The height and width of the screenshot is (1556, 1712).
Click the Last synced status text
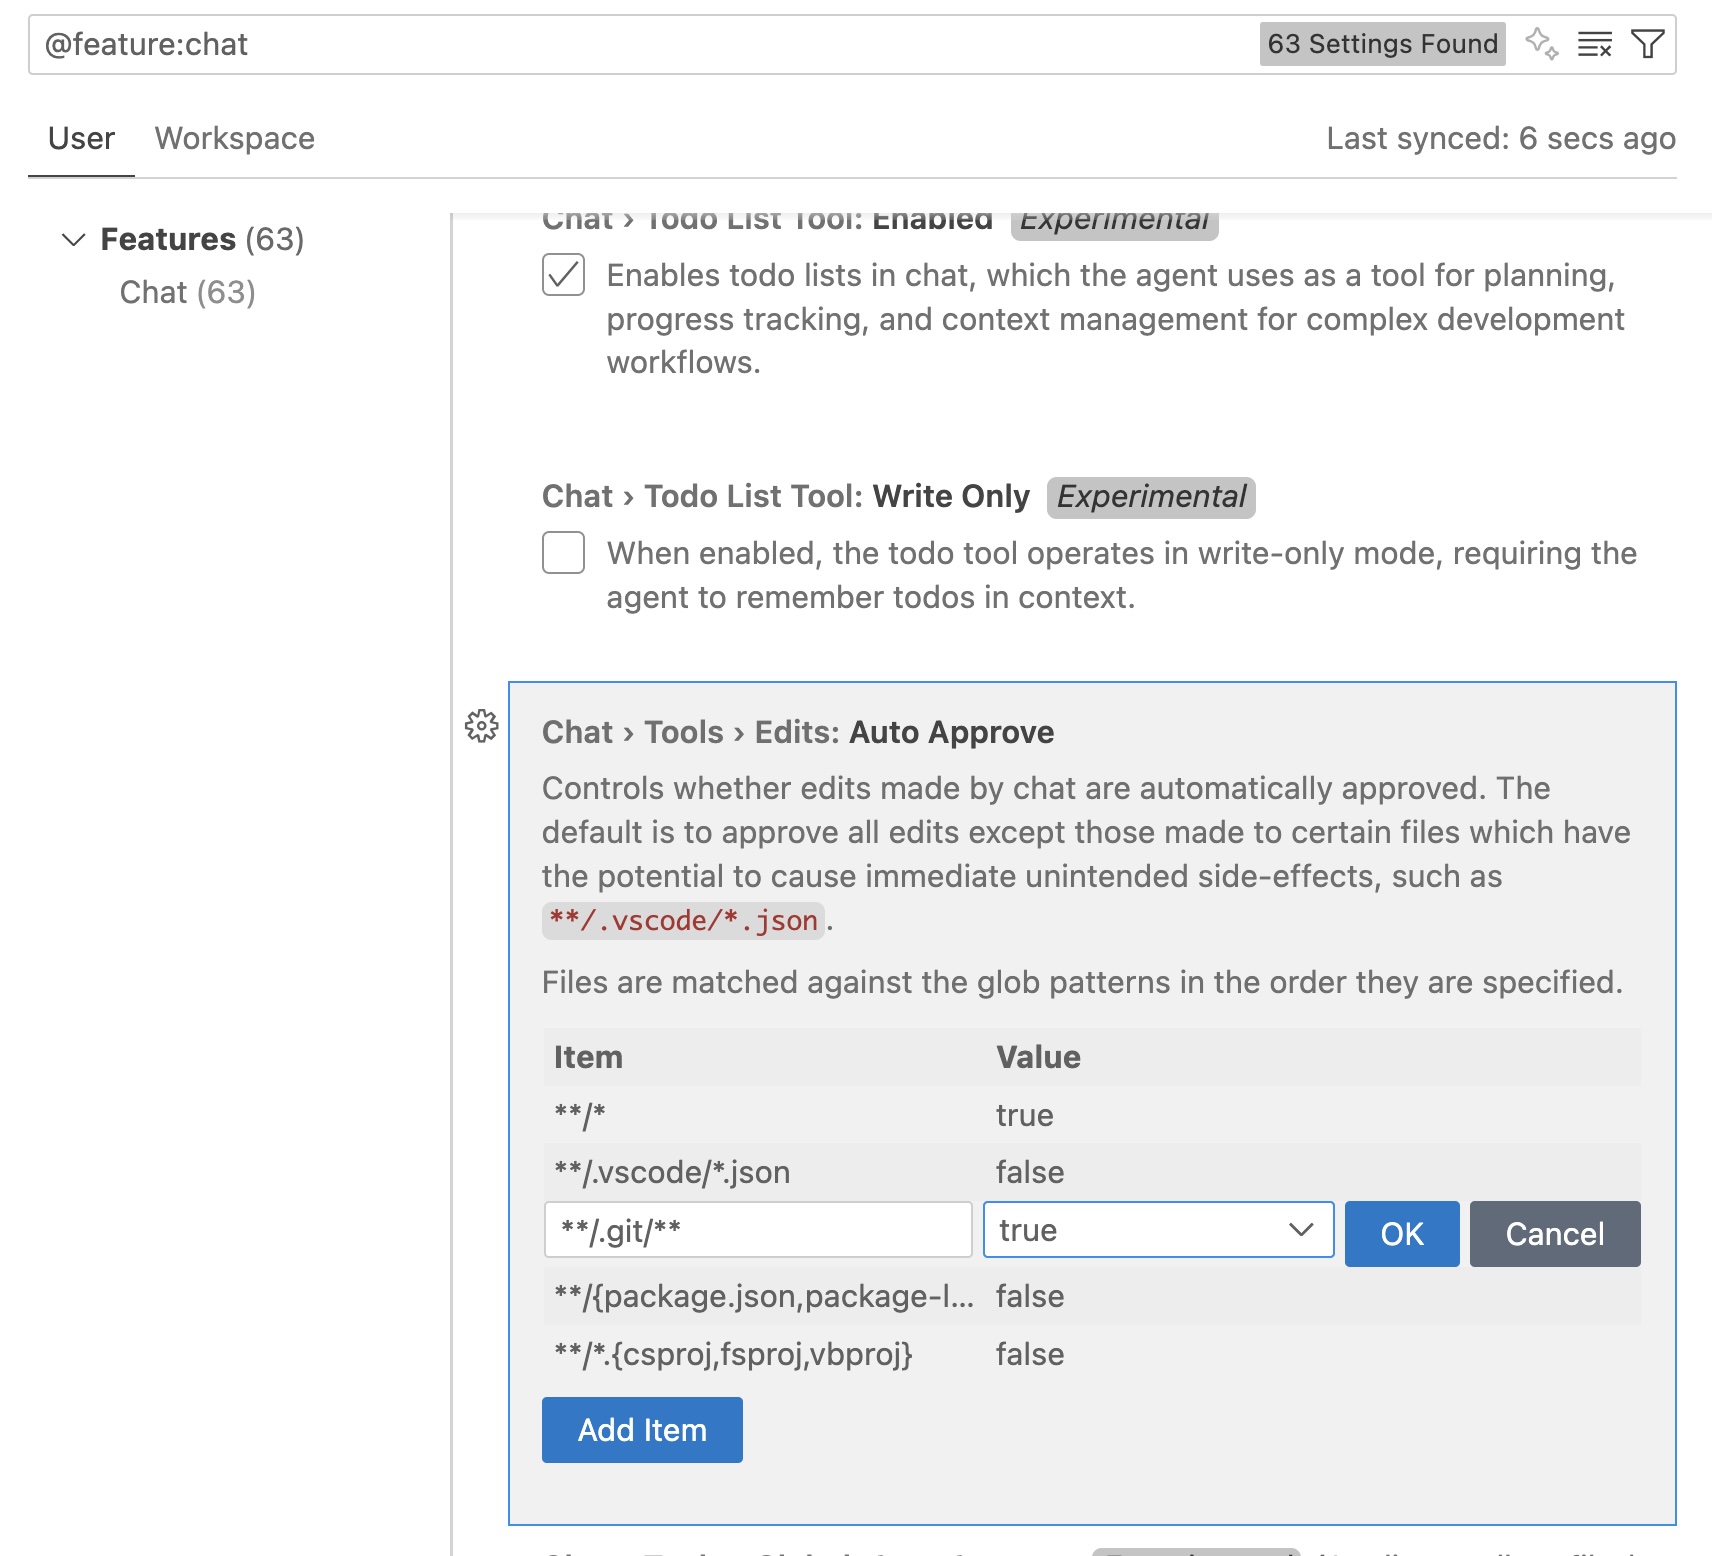click(x=1500, y=138)
